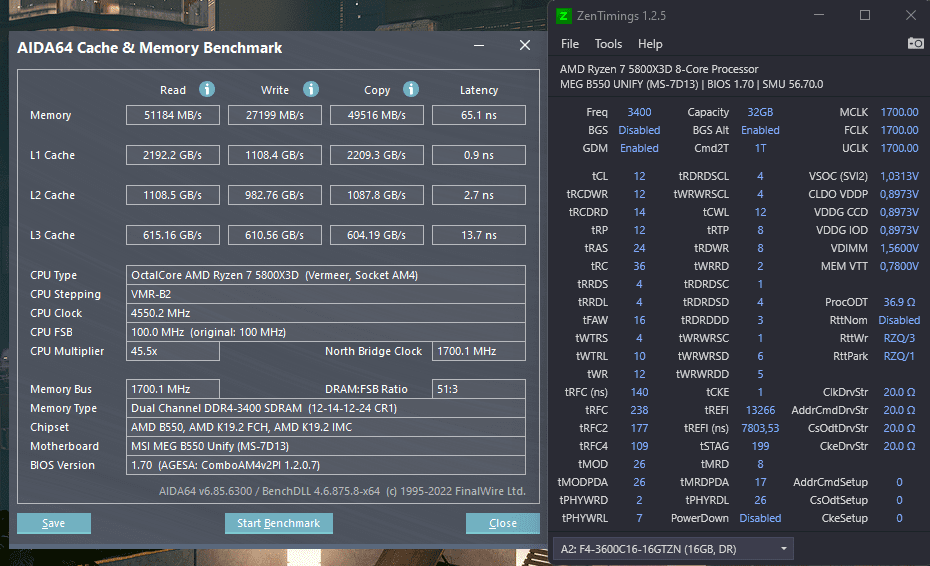
Task: Click the VDIMM value 1,5600V
Action: tap(899, 248)
